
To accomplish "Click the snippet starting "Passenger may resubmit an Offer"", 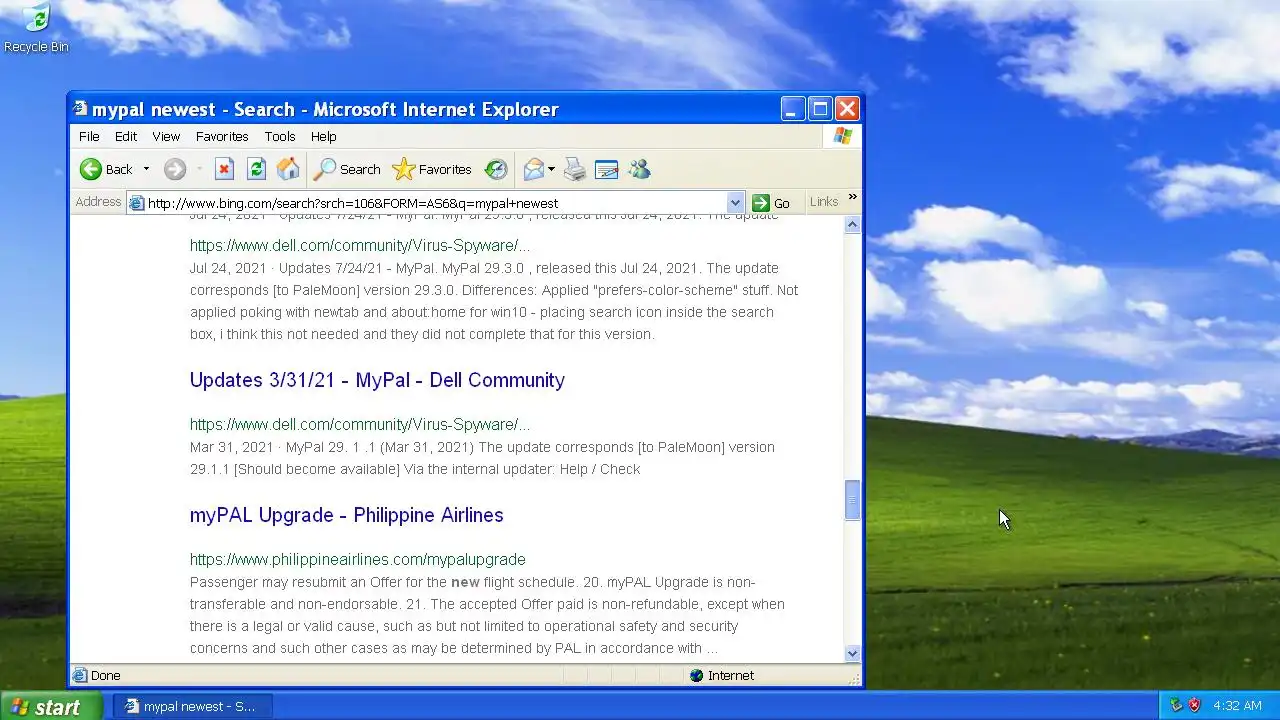I will click(487, 615).
